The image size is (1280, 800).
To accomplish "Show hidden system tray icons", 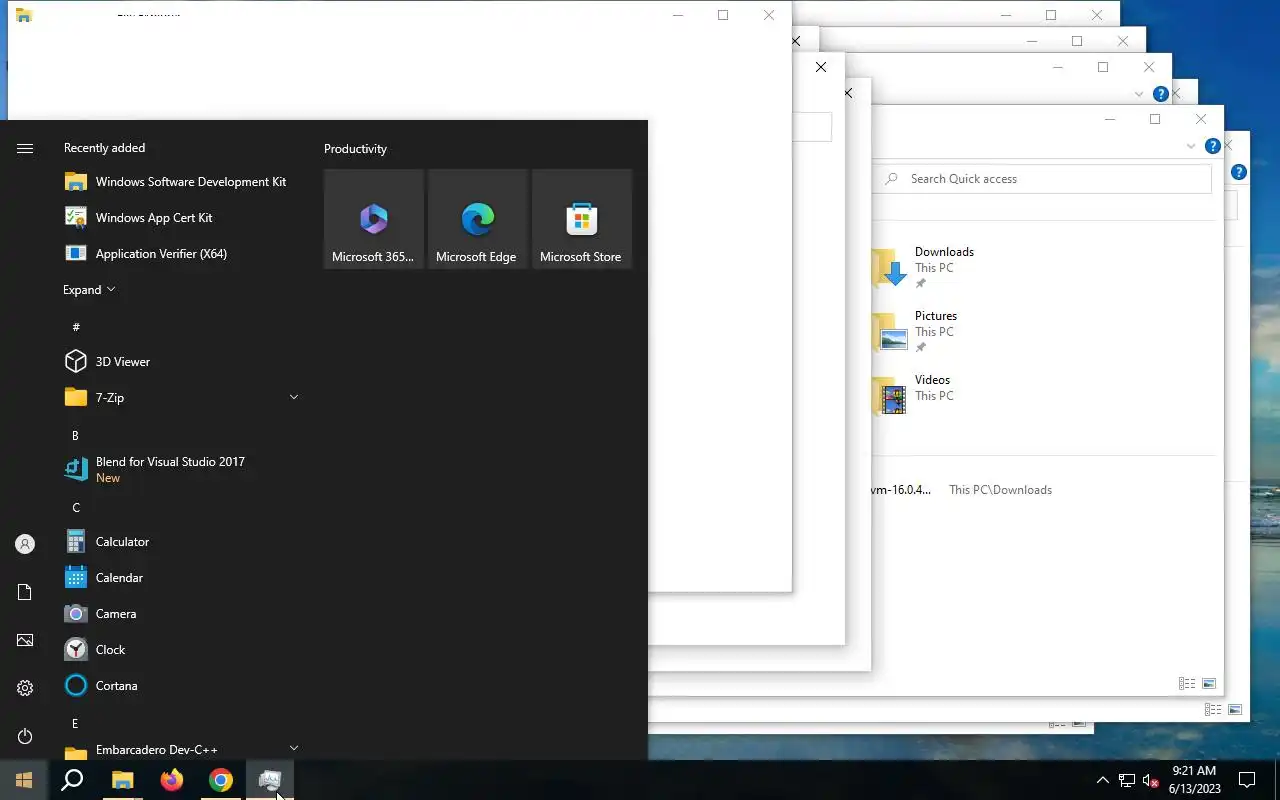I will [1102, 780].
